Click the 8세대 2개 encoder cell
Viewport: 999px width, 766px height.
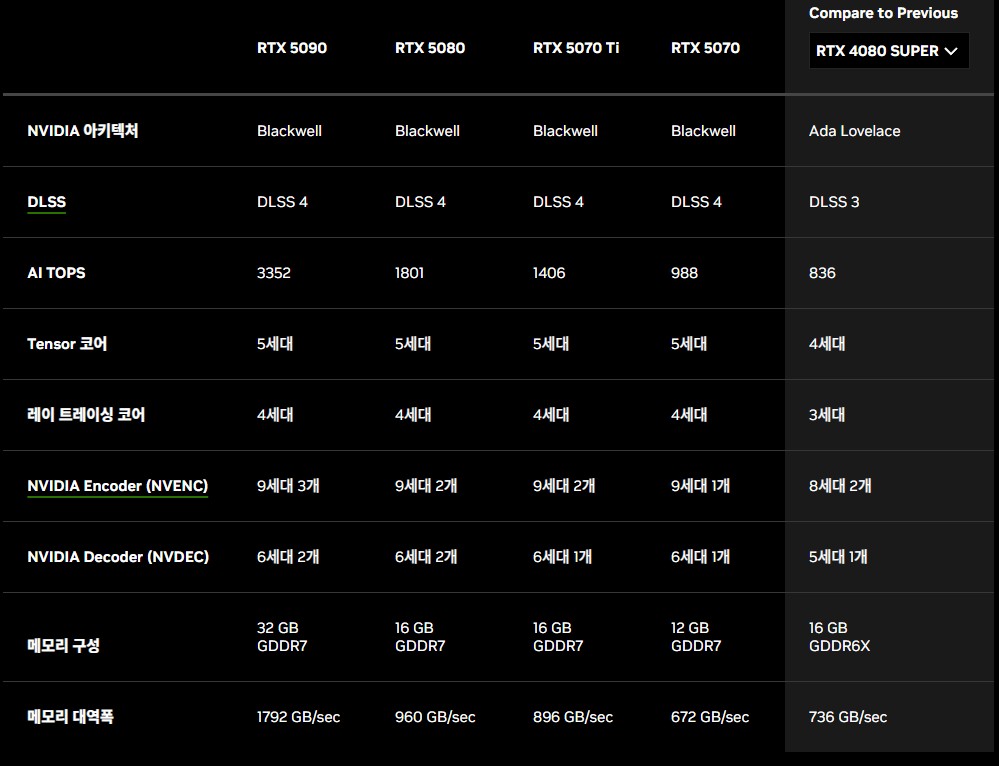click(840, 486)
